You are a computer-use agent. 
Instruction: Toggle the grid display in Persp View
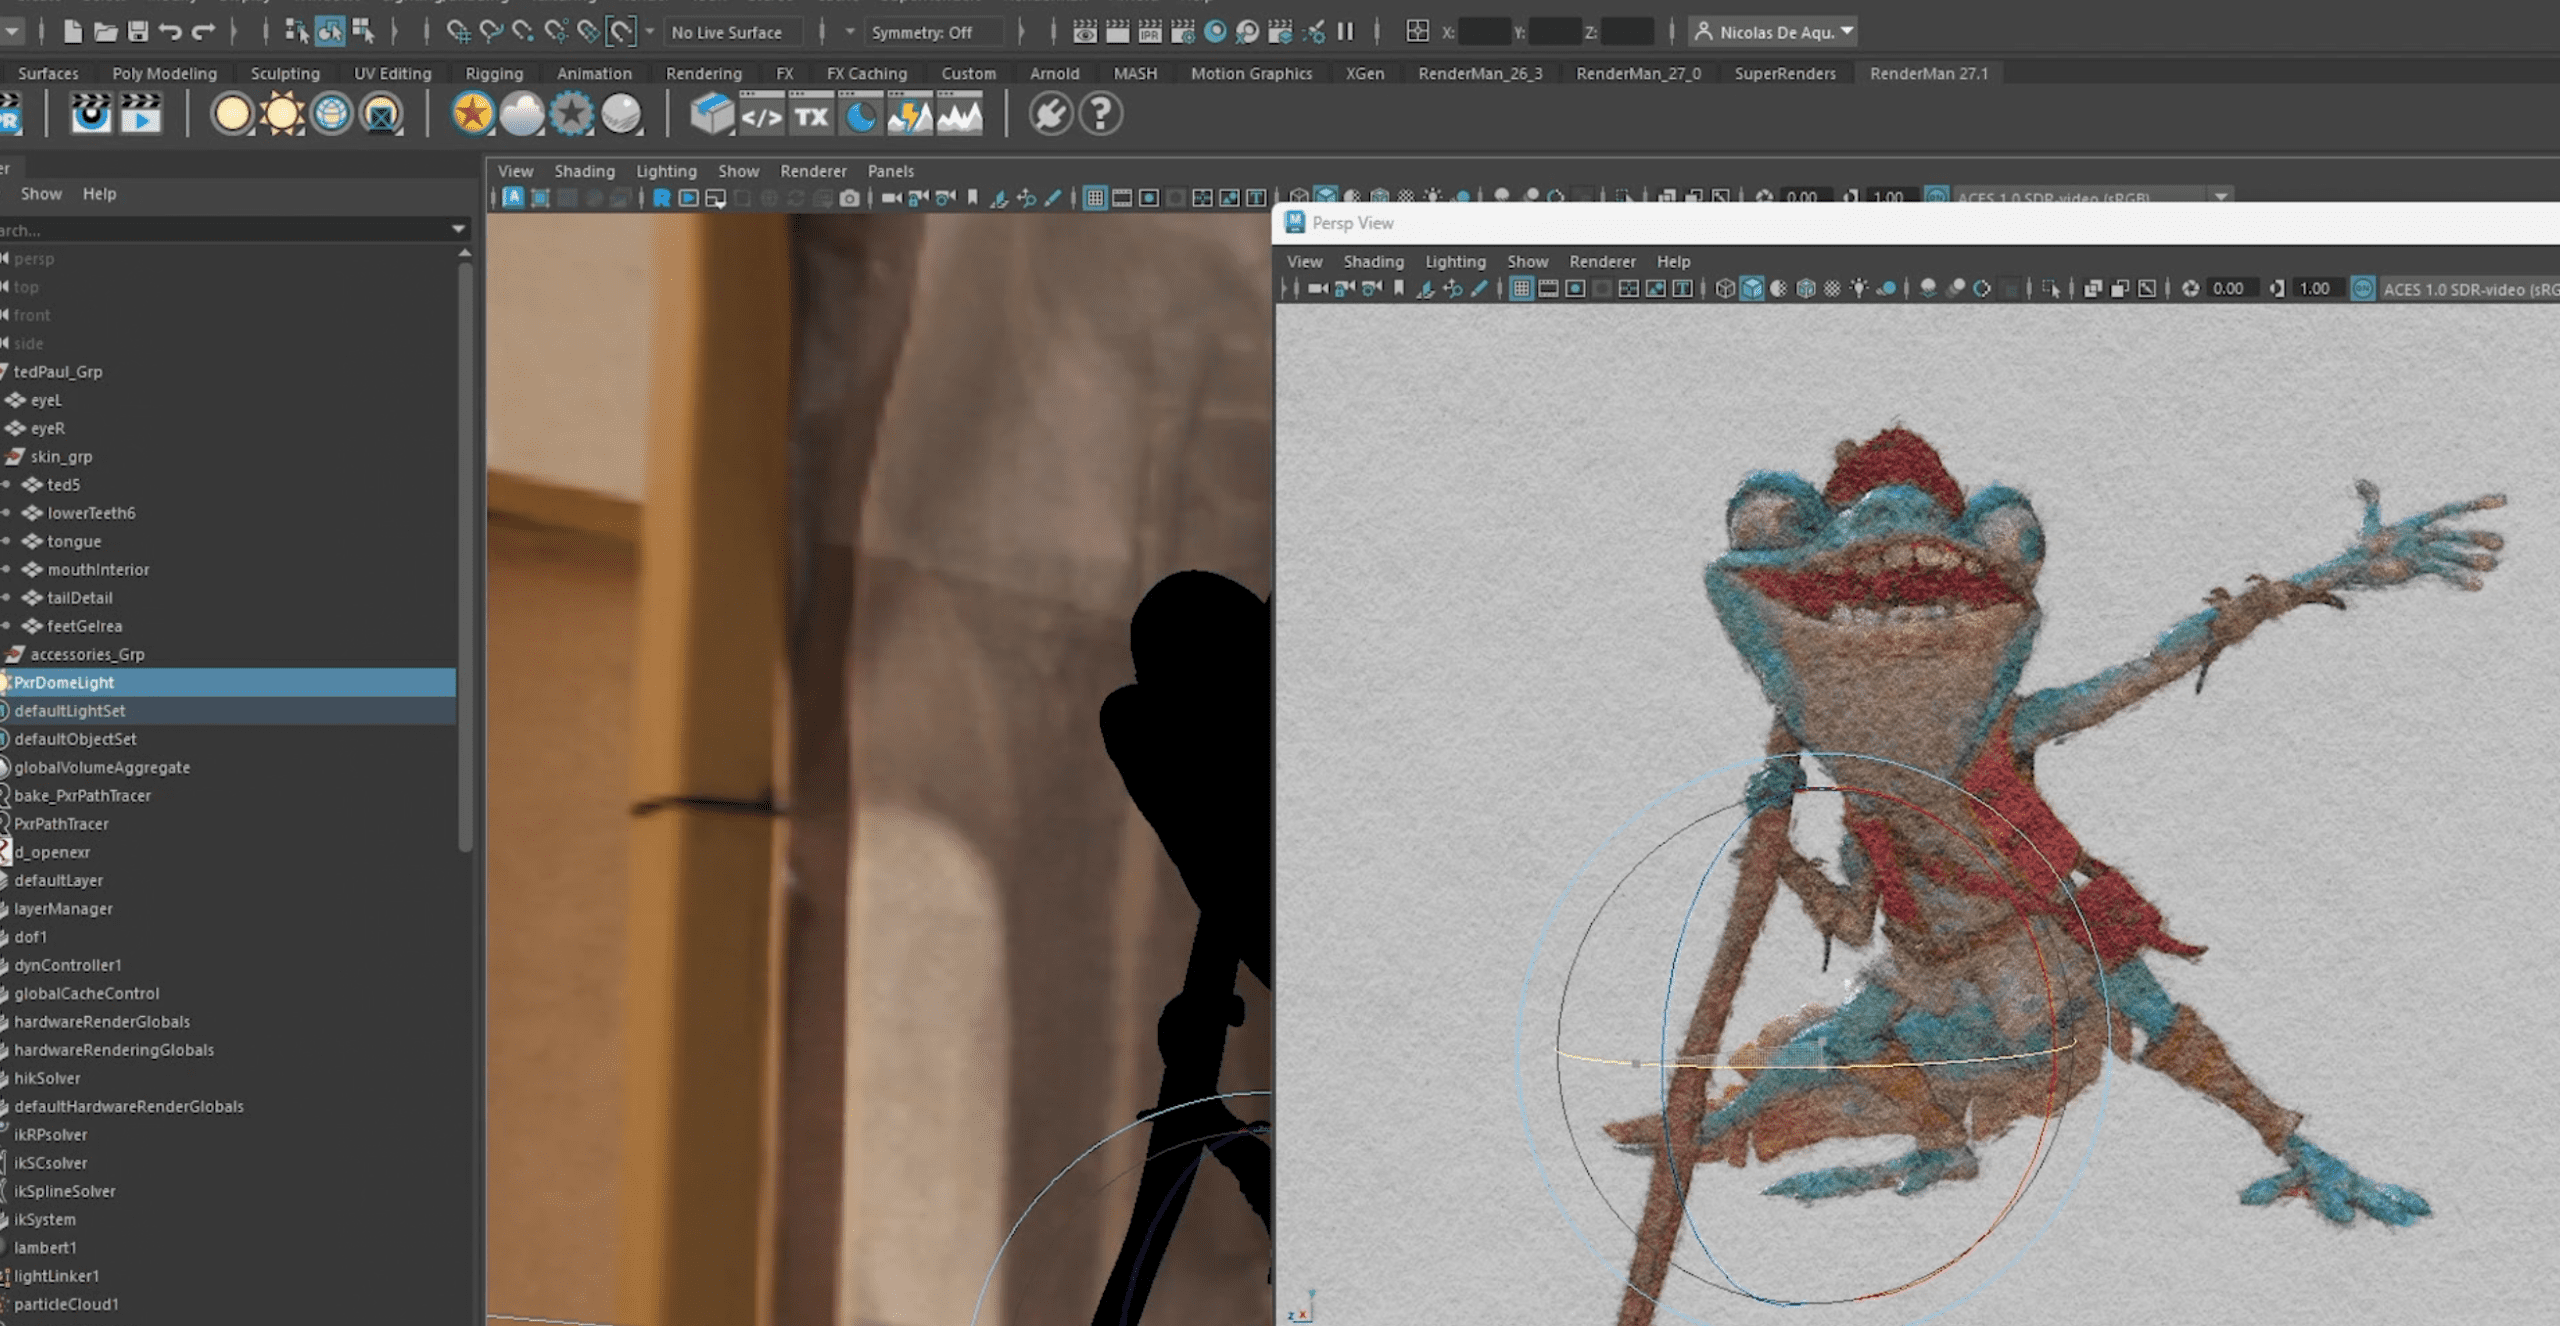click(x=1522, y=288)
